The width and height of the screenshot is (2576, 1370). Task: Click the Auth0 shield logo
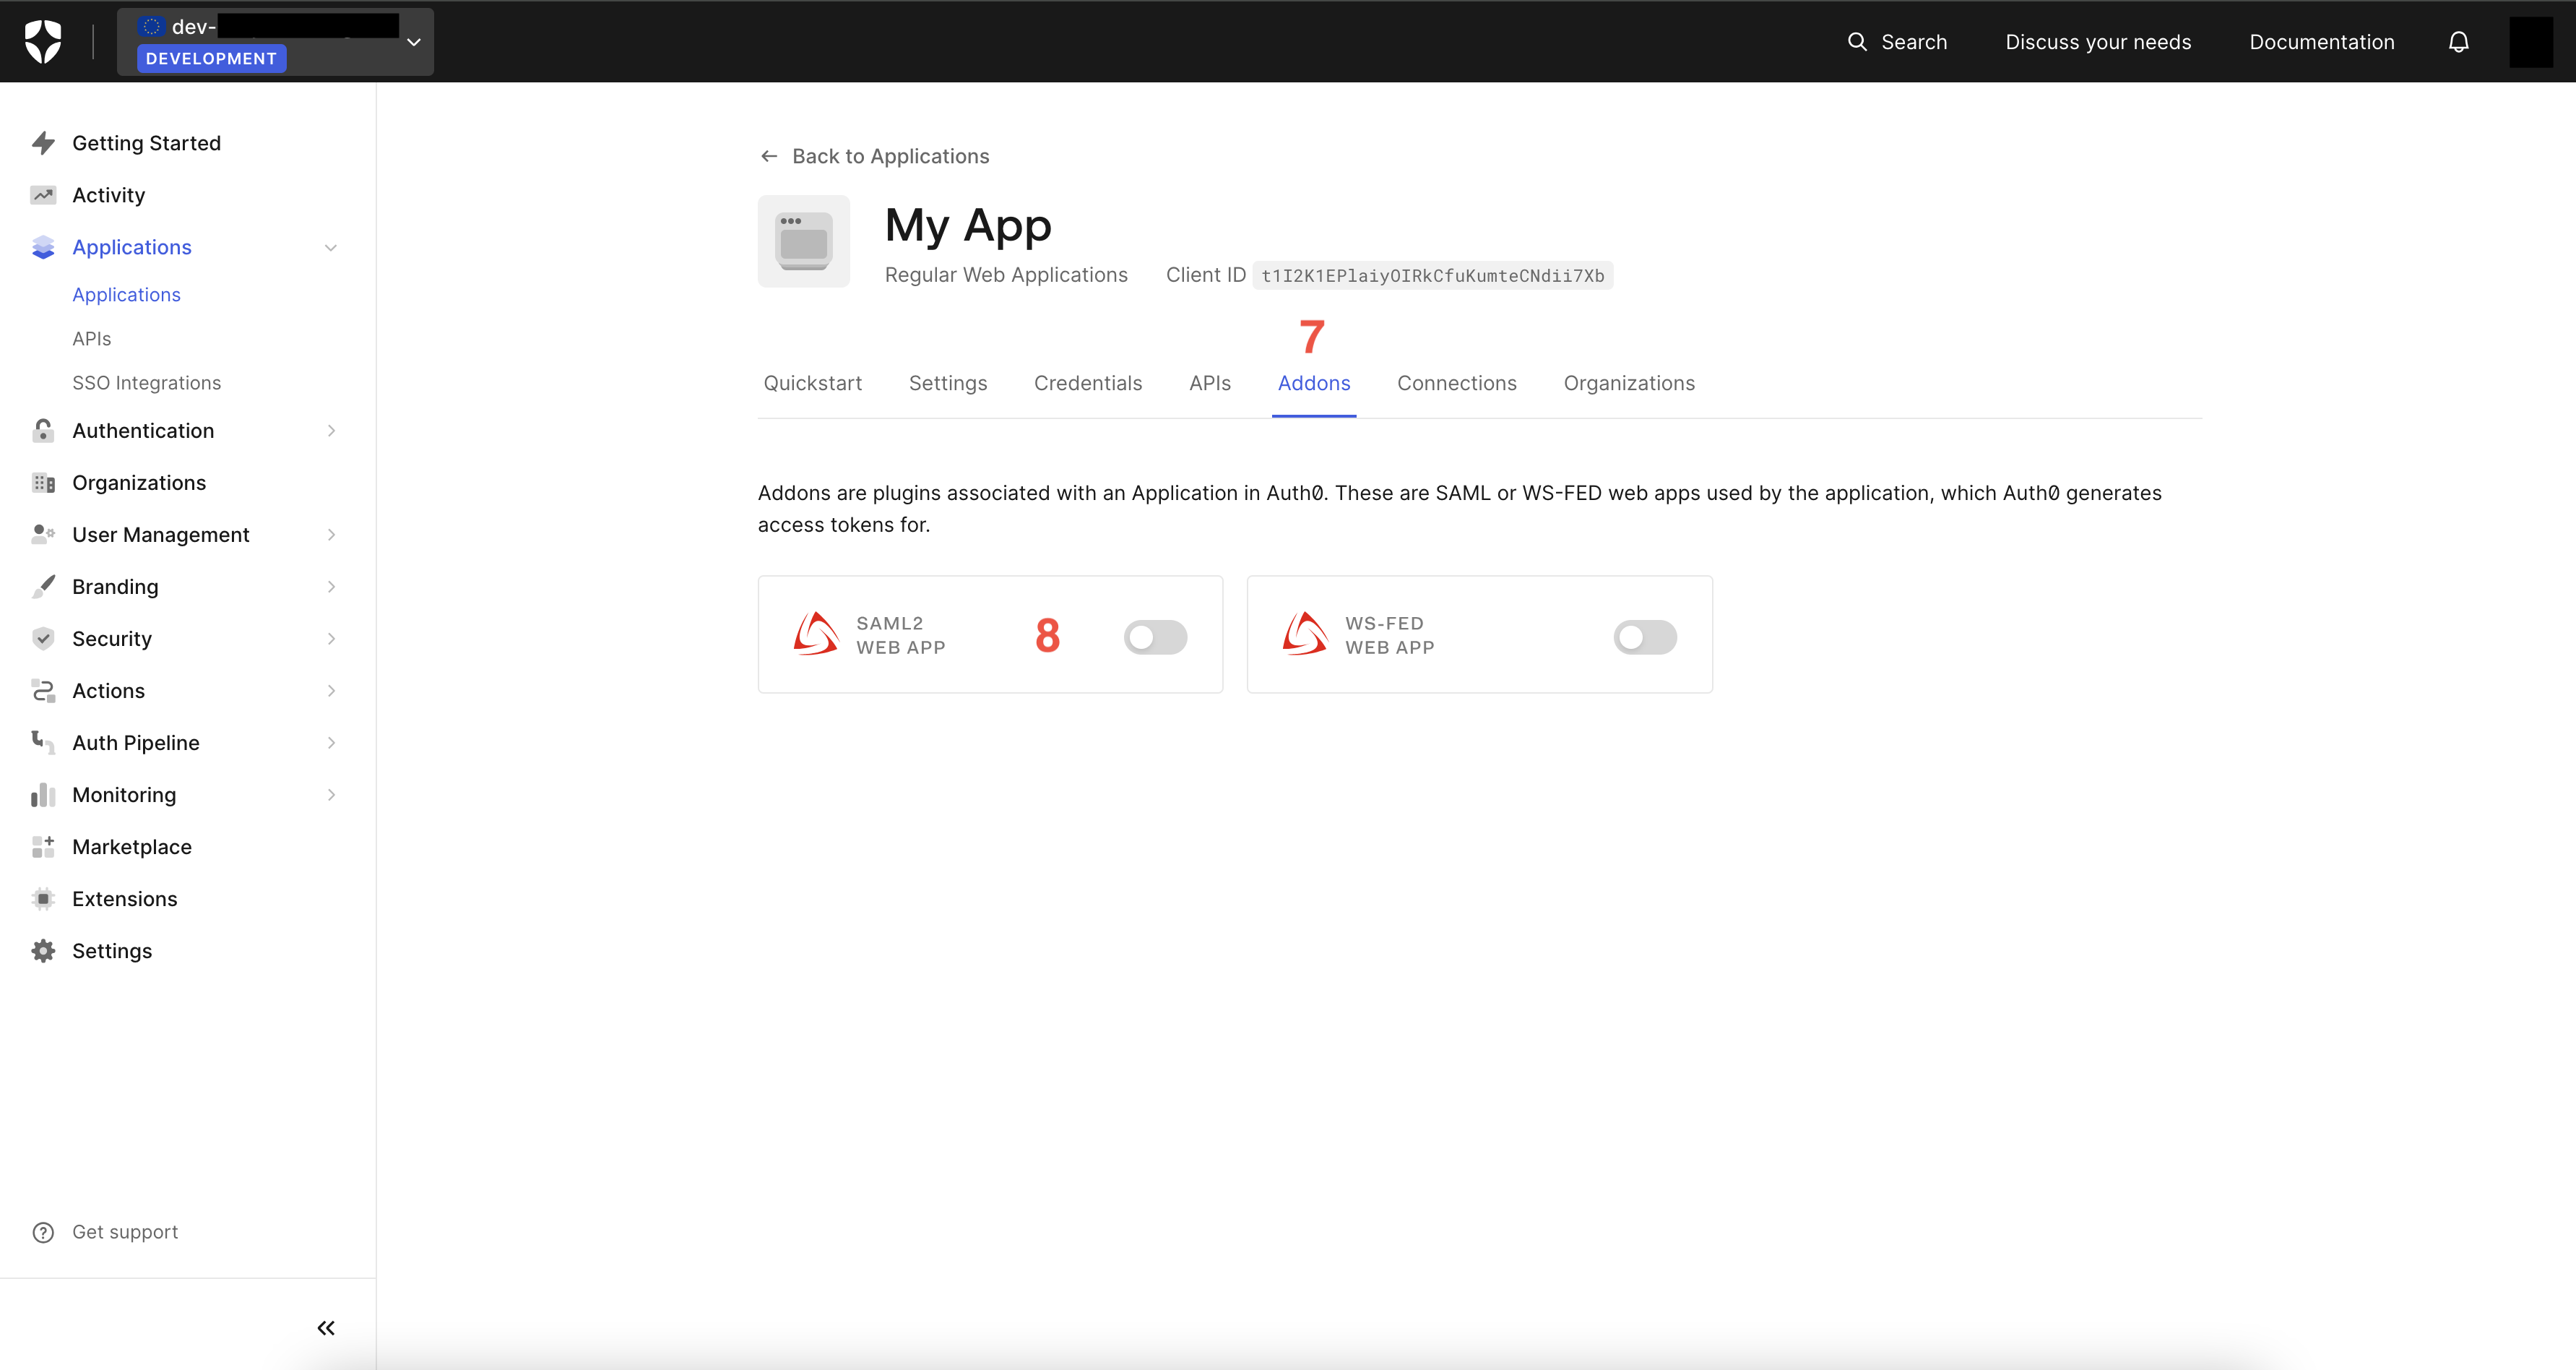coord(43,41)
